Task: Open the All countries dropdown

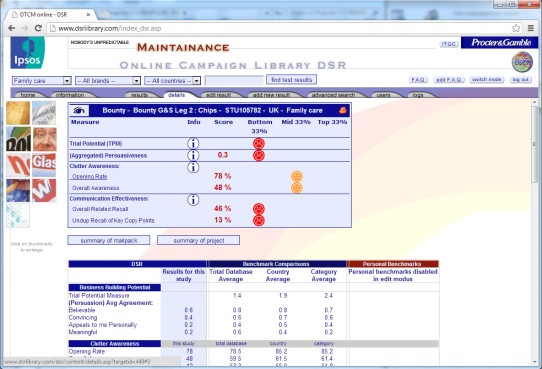Action: pos(172,81)
